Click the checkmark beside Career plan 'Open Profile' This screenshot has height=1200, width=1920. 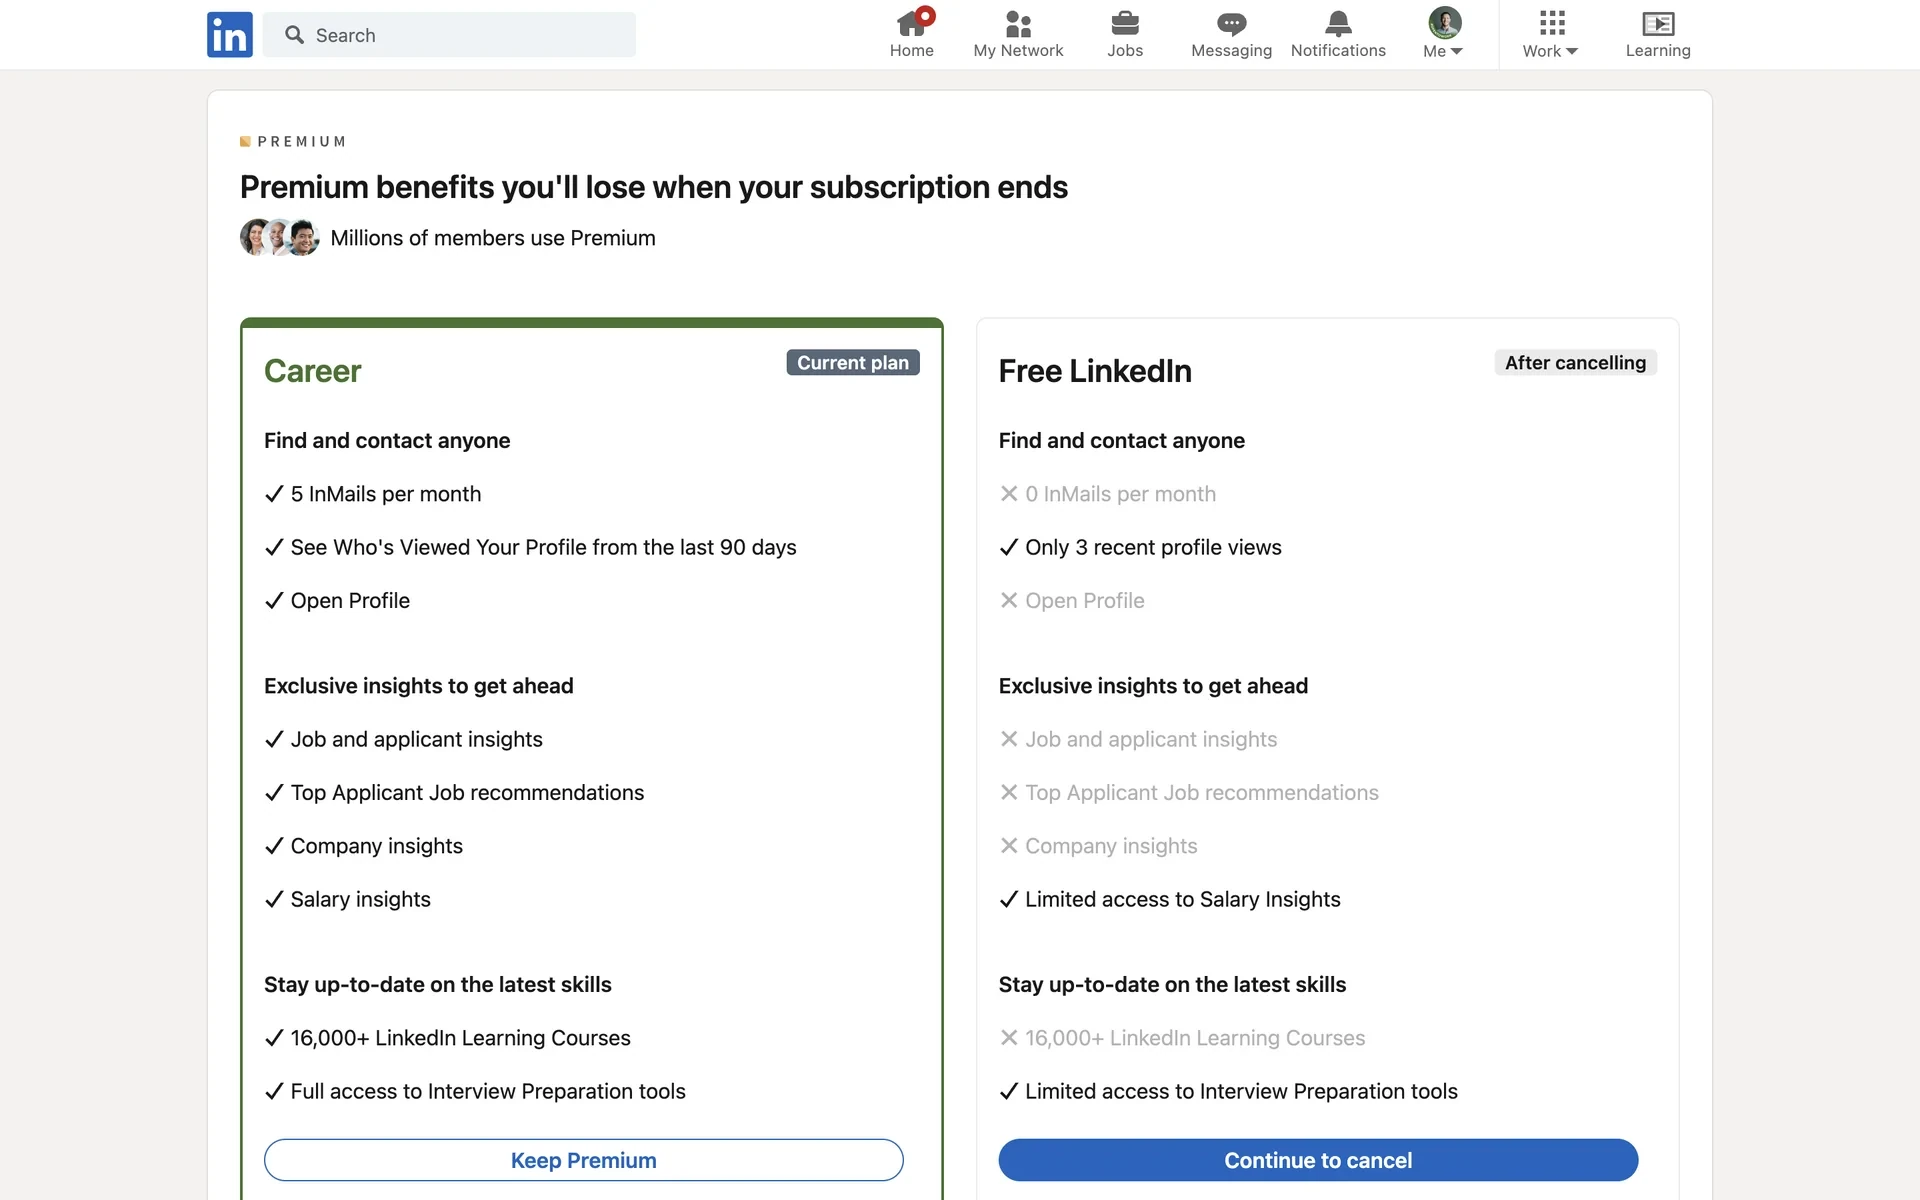coord(274,600)
